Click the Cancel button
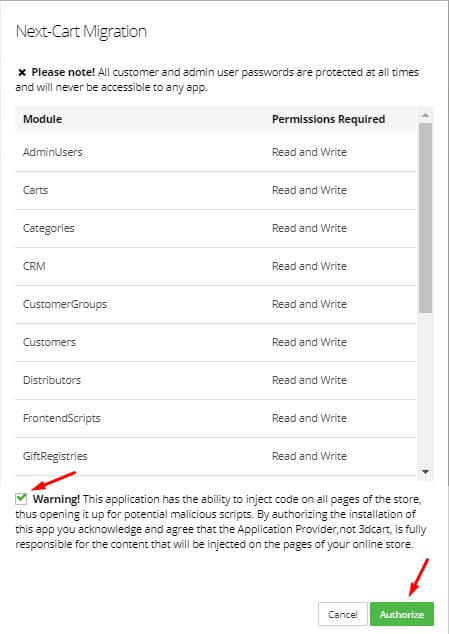The width and height of the screenshot is (449, 634). click(x=343, y=614)
